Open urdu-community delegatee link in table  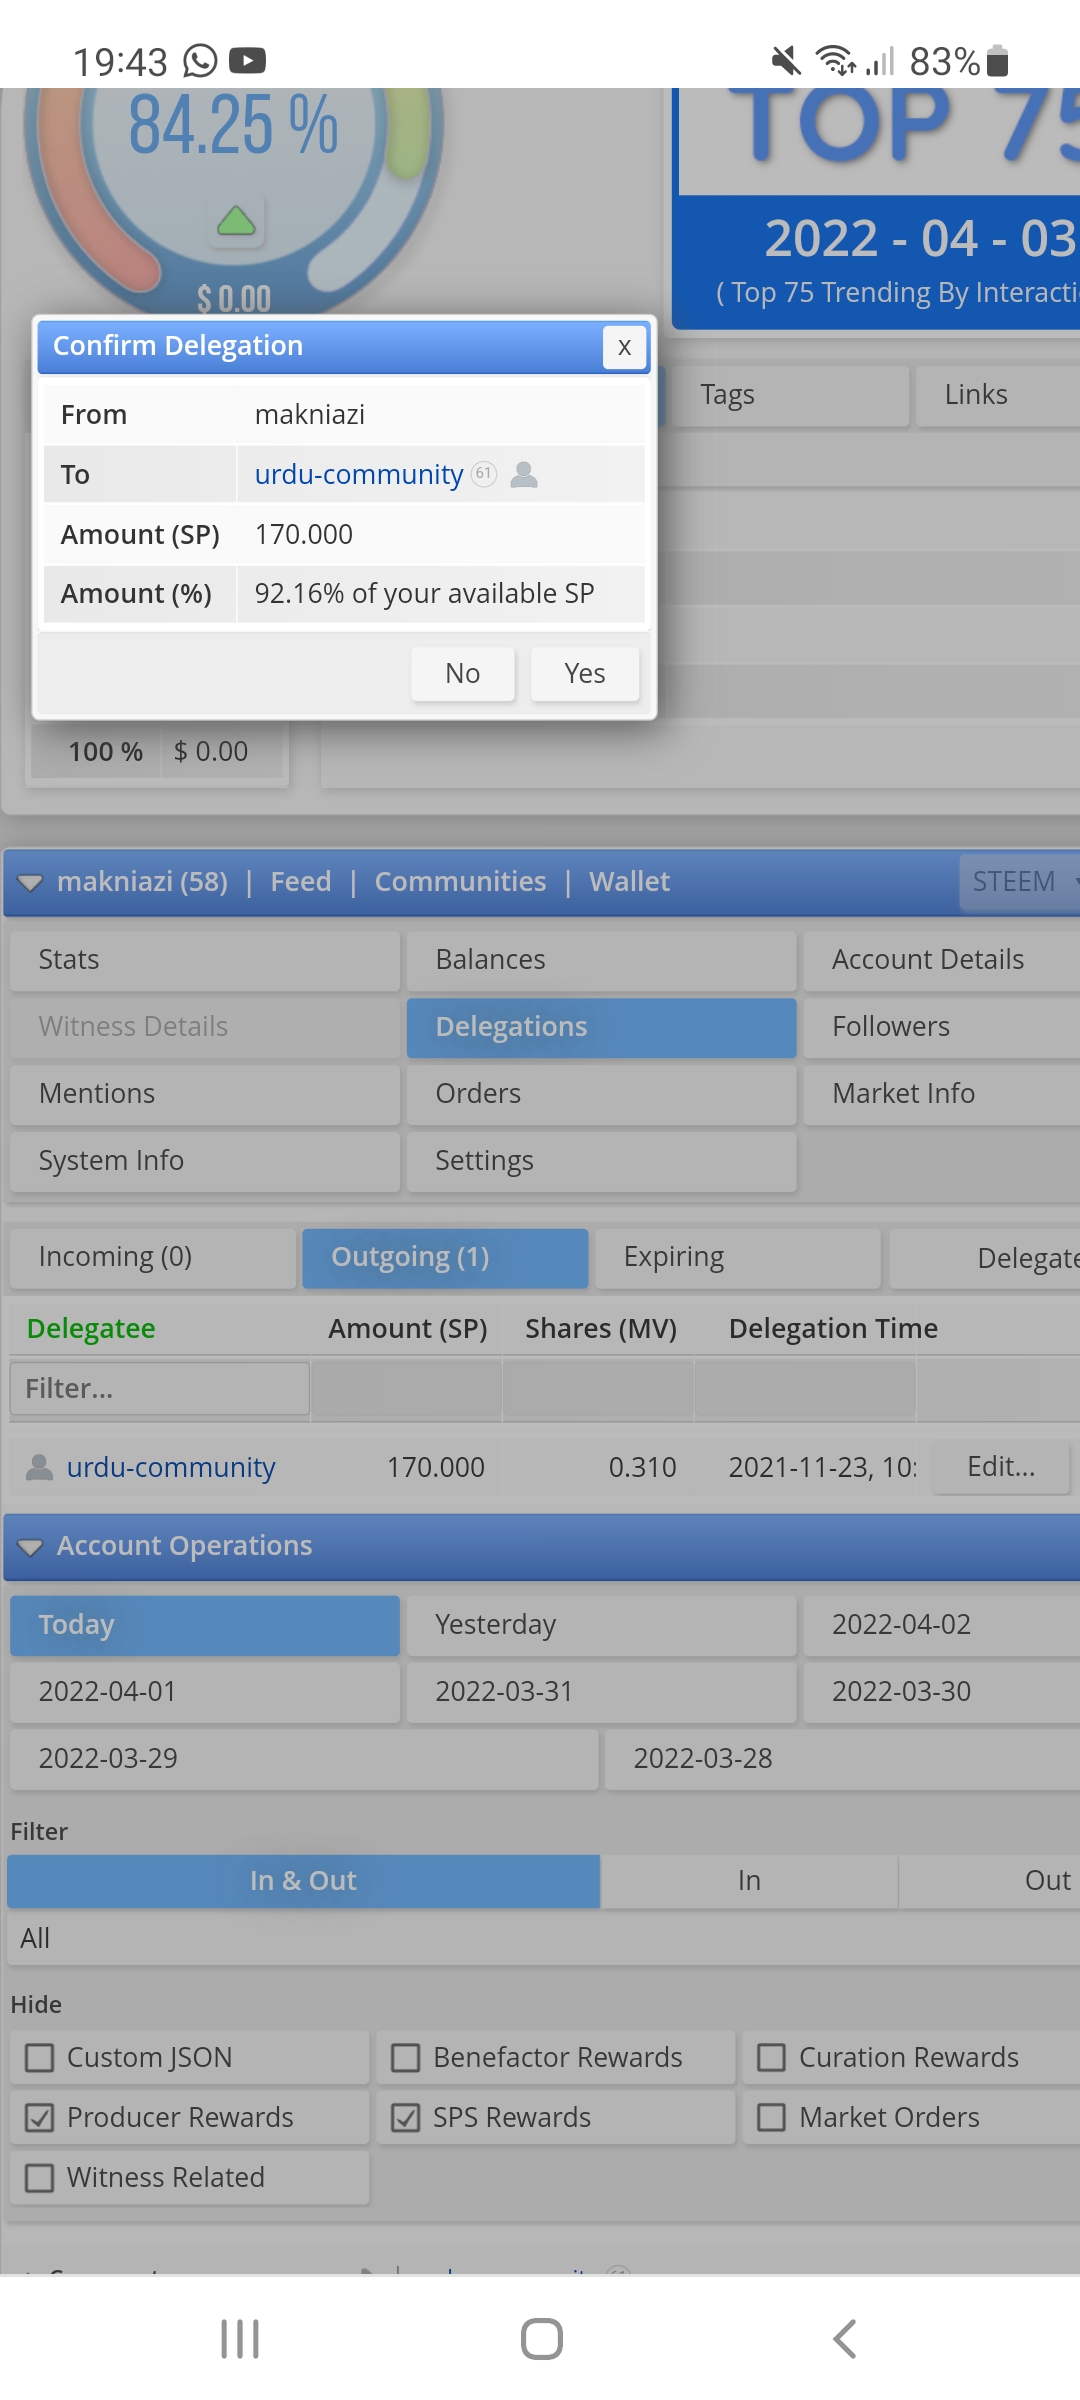(x=171, y=1467)
